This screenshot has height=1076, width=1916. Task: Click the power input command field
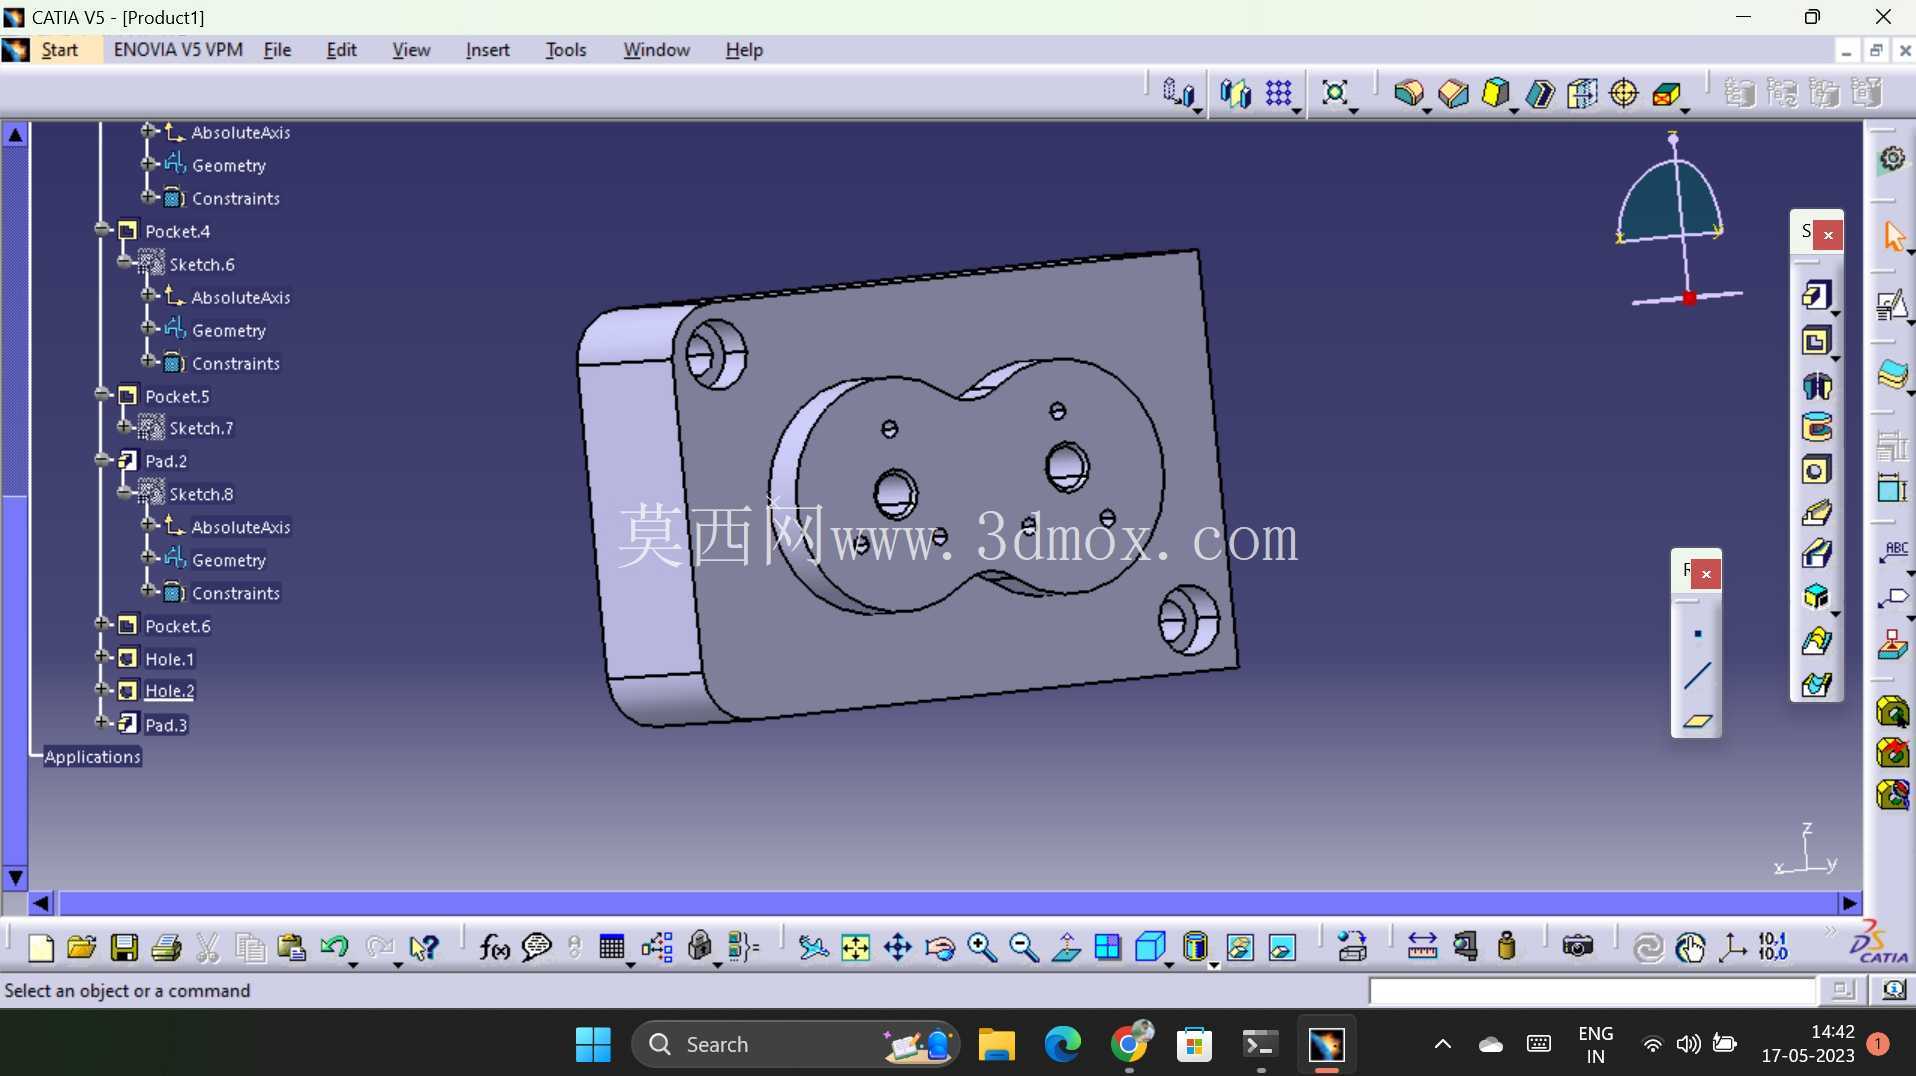pyautogui.click(x=1592, y=990)
